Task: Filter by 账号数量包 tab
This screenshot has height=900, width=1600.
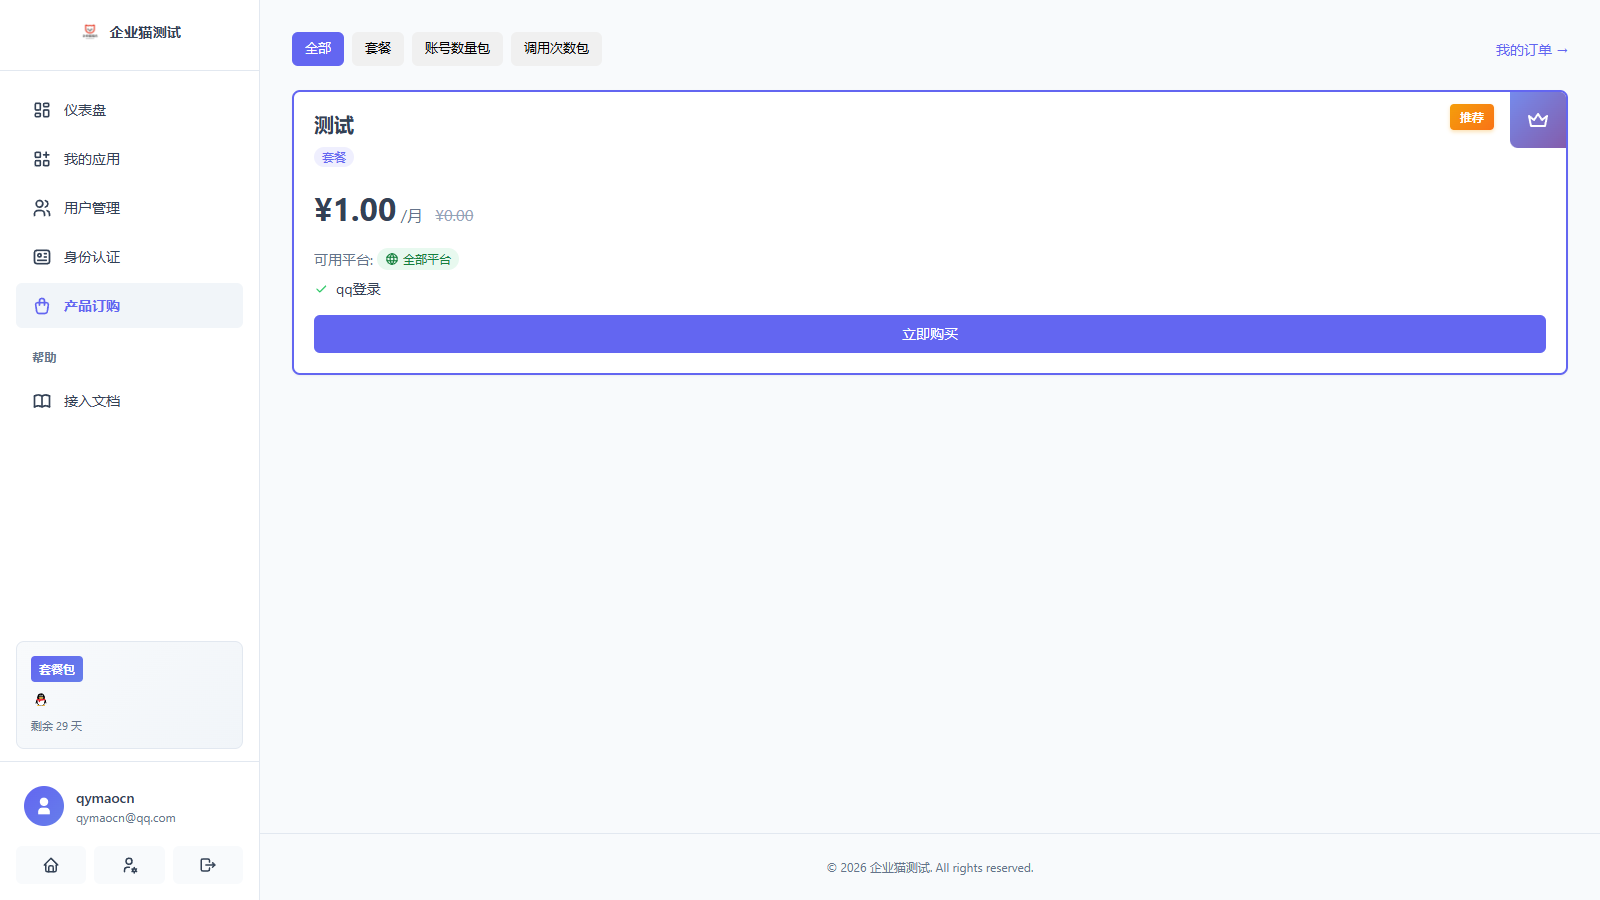Action: 457,49
